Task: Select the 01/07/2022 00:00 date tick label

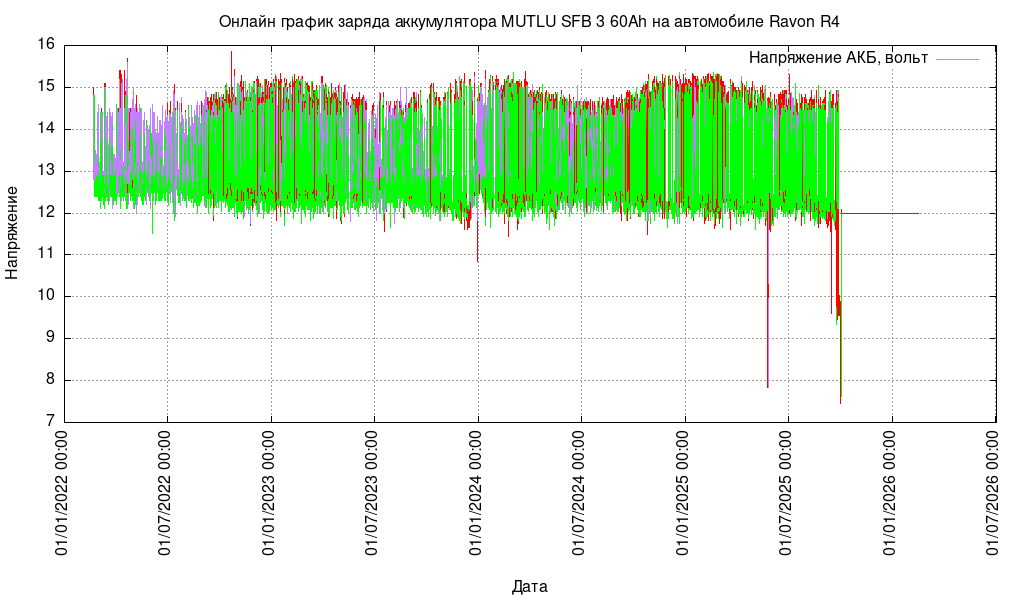Action: [167, 494]
